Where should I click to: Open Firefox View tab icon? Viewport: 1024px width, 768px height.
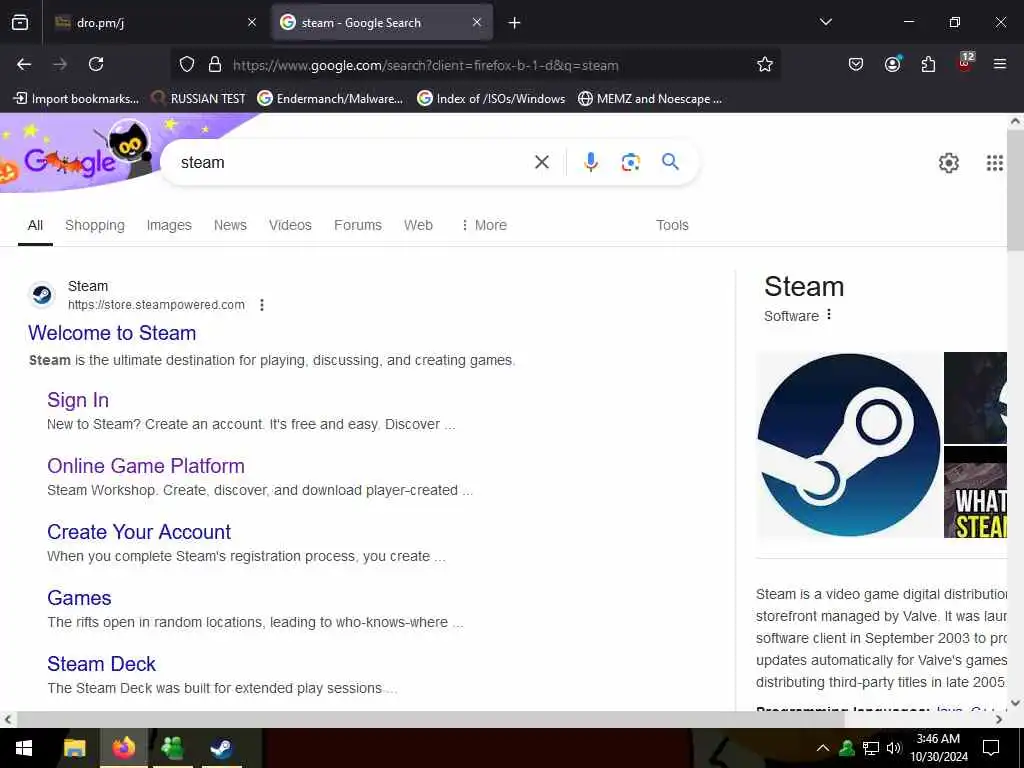tap(20, 22)
